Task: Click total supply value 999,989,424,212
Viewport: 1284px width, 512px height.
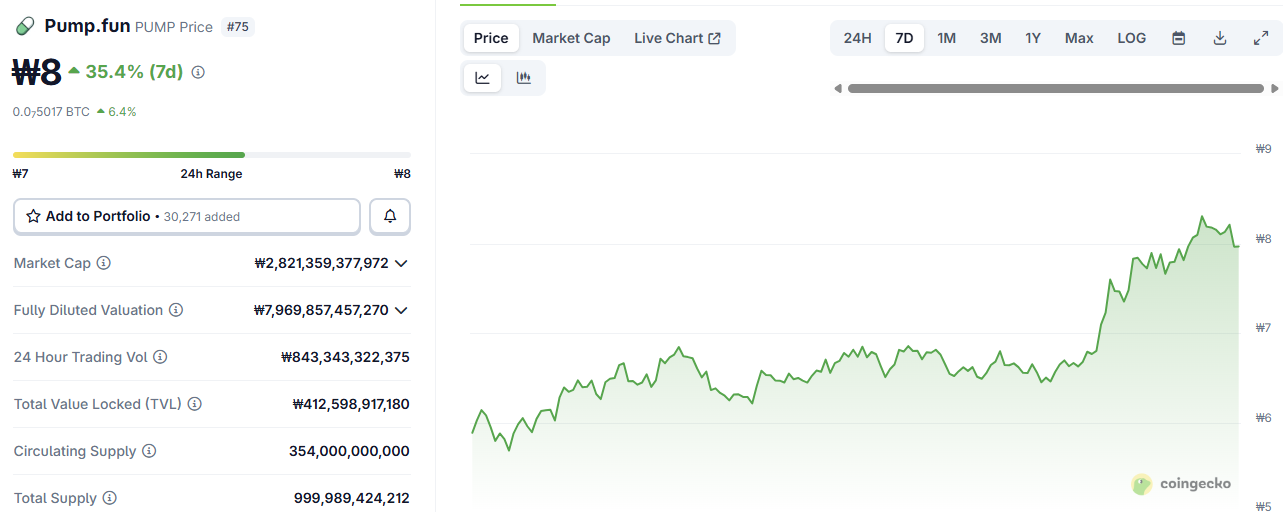Action: 352,498
